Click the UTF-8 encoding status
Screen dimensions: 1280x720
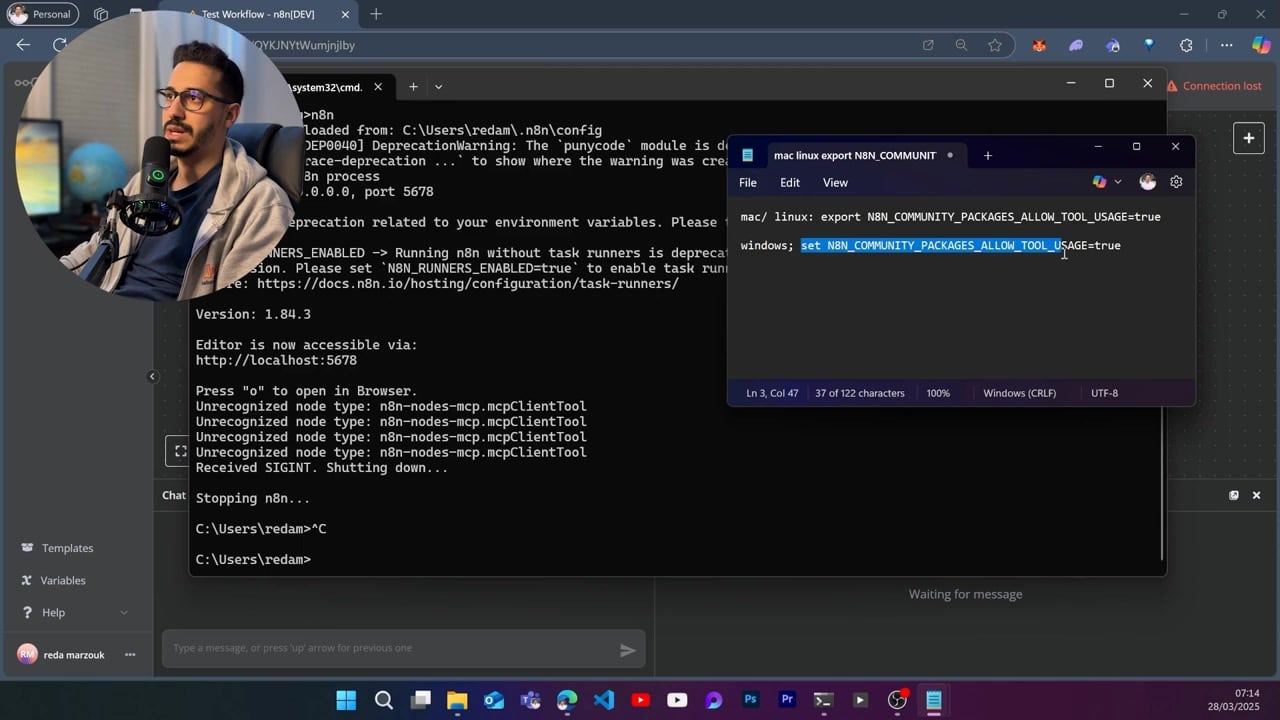(x=1104, y=393)
